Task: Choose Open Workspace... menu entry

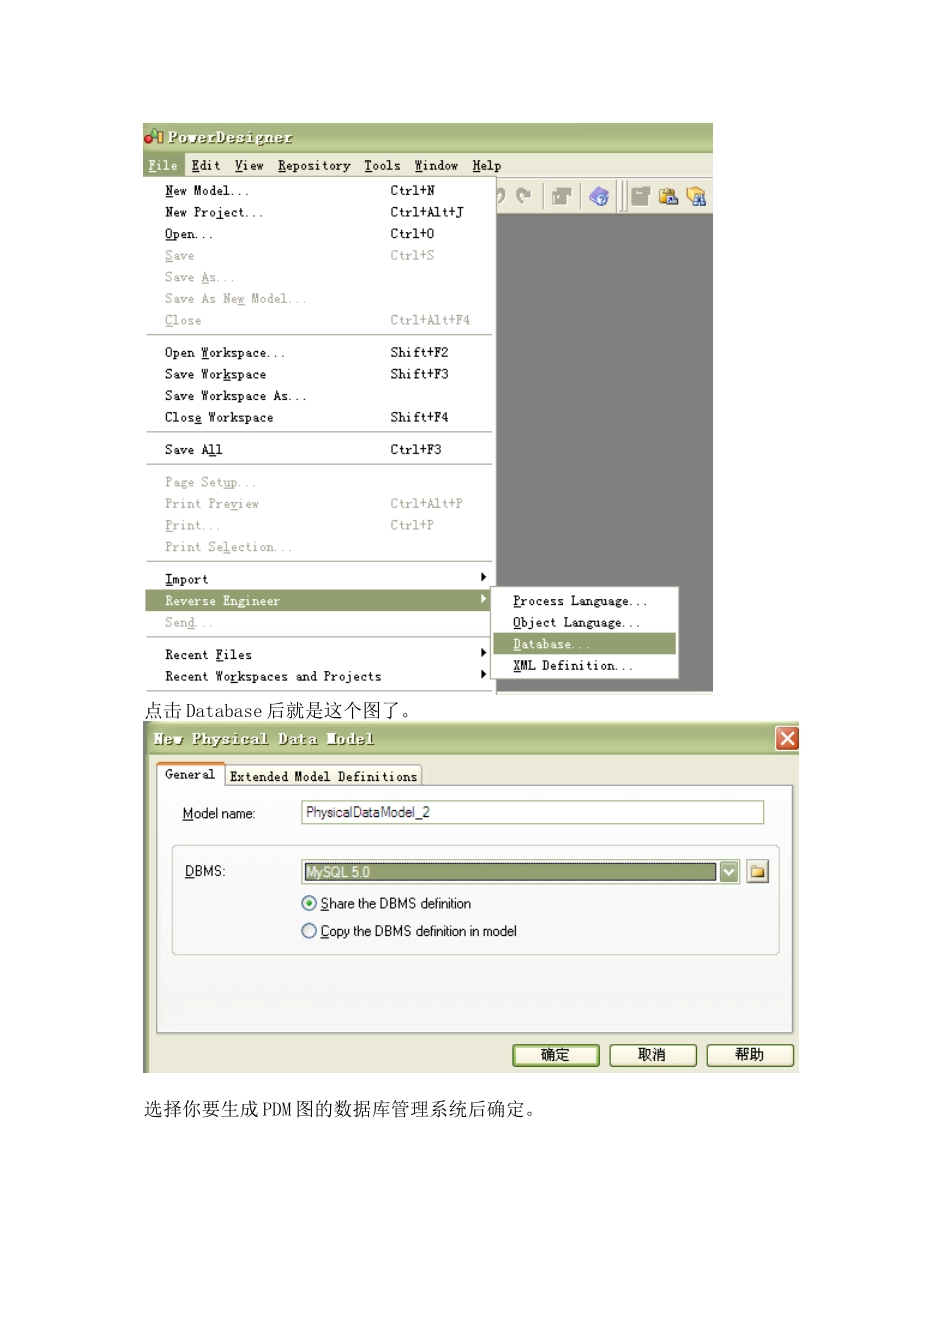Action: click(x=319, y=353)
